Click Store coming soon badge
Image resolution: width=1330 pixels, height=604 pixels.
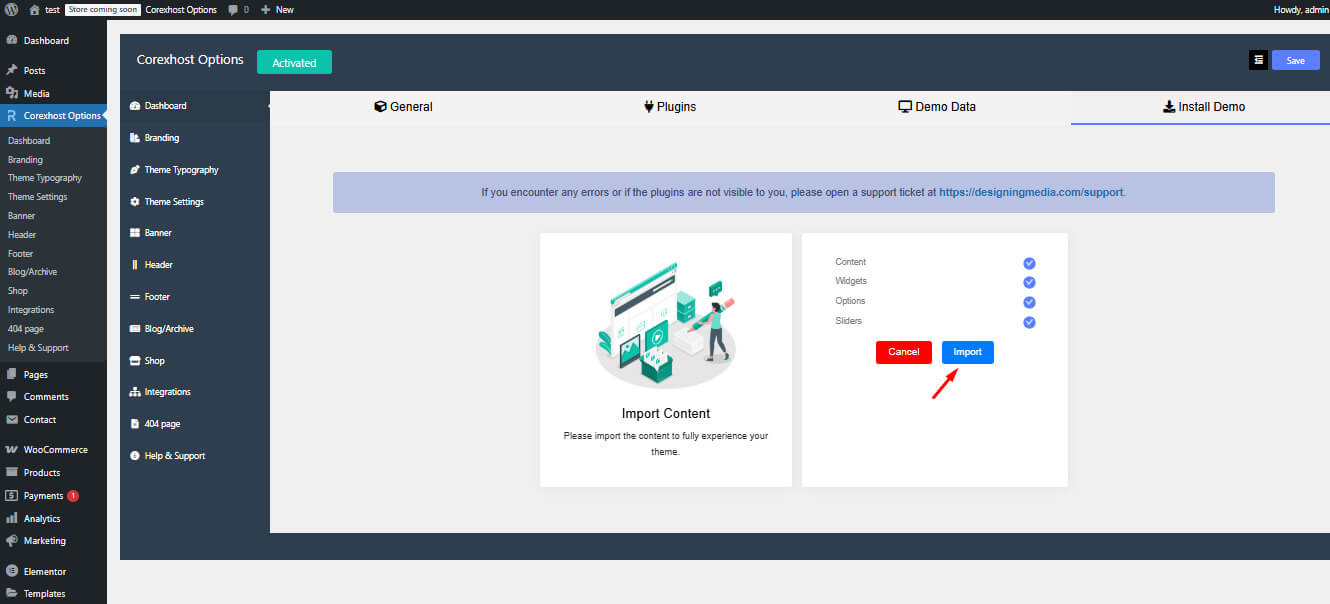click(x=102, y=9)
